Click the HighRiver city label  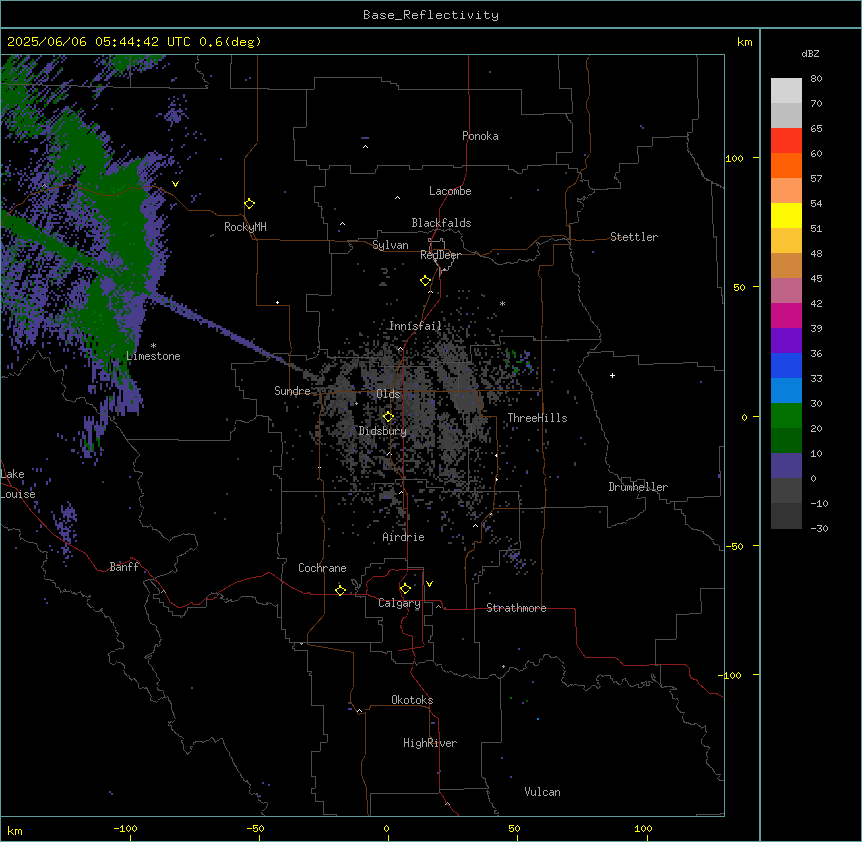[x=430, y=743]
